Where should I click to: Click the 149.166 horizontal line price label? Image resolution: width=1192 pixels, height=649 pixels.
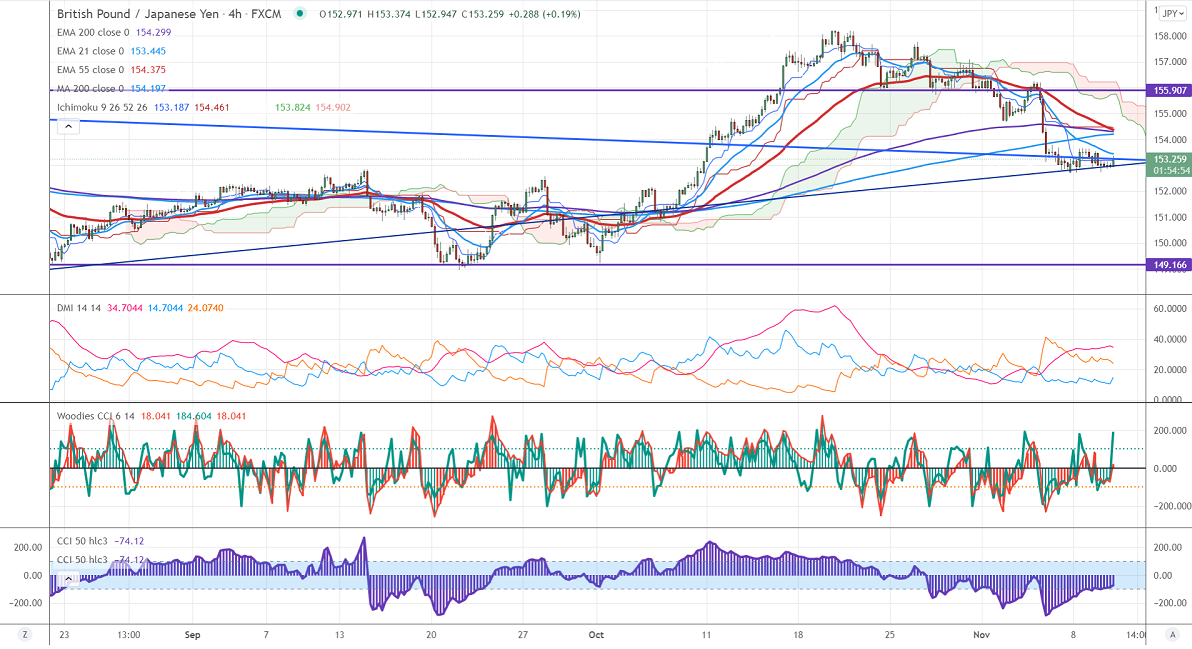point(1169,265)
